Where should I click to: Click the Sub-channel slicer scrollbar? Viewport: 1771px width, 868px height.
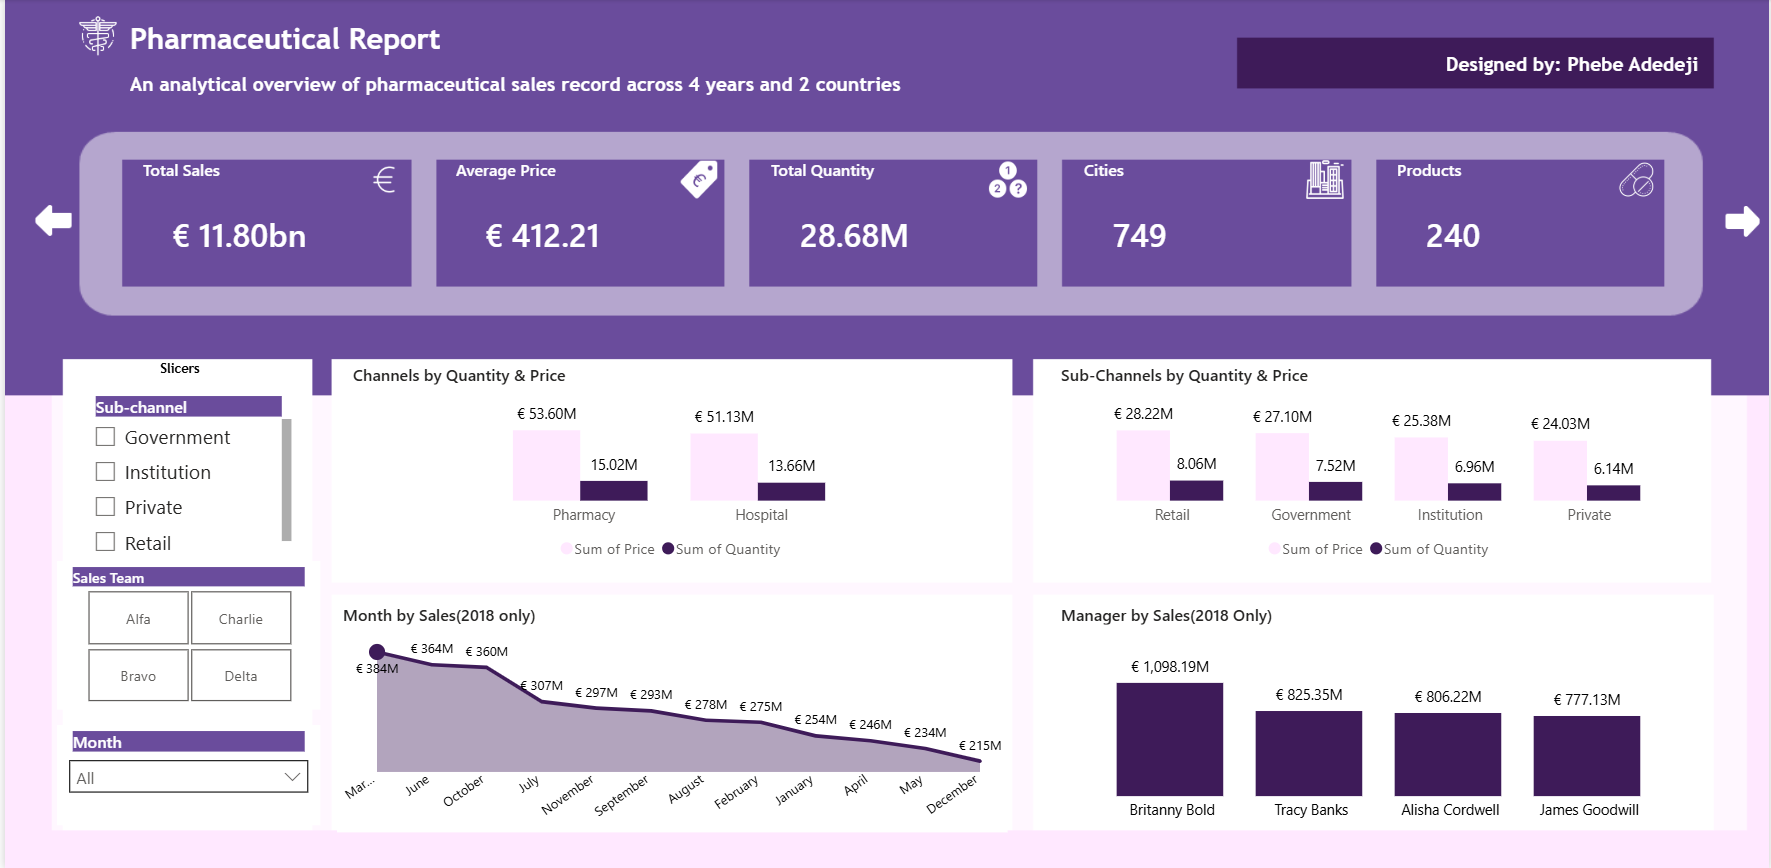pyautogui.click(x=287, y=480)
